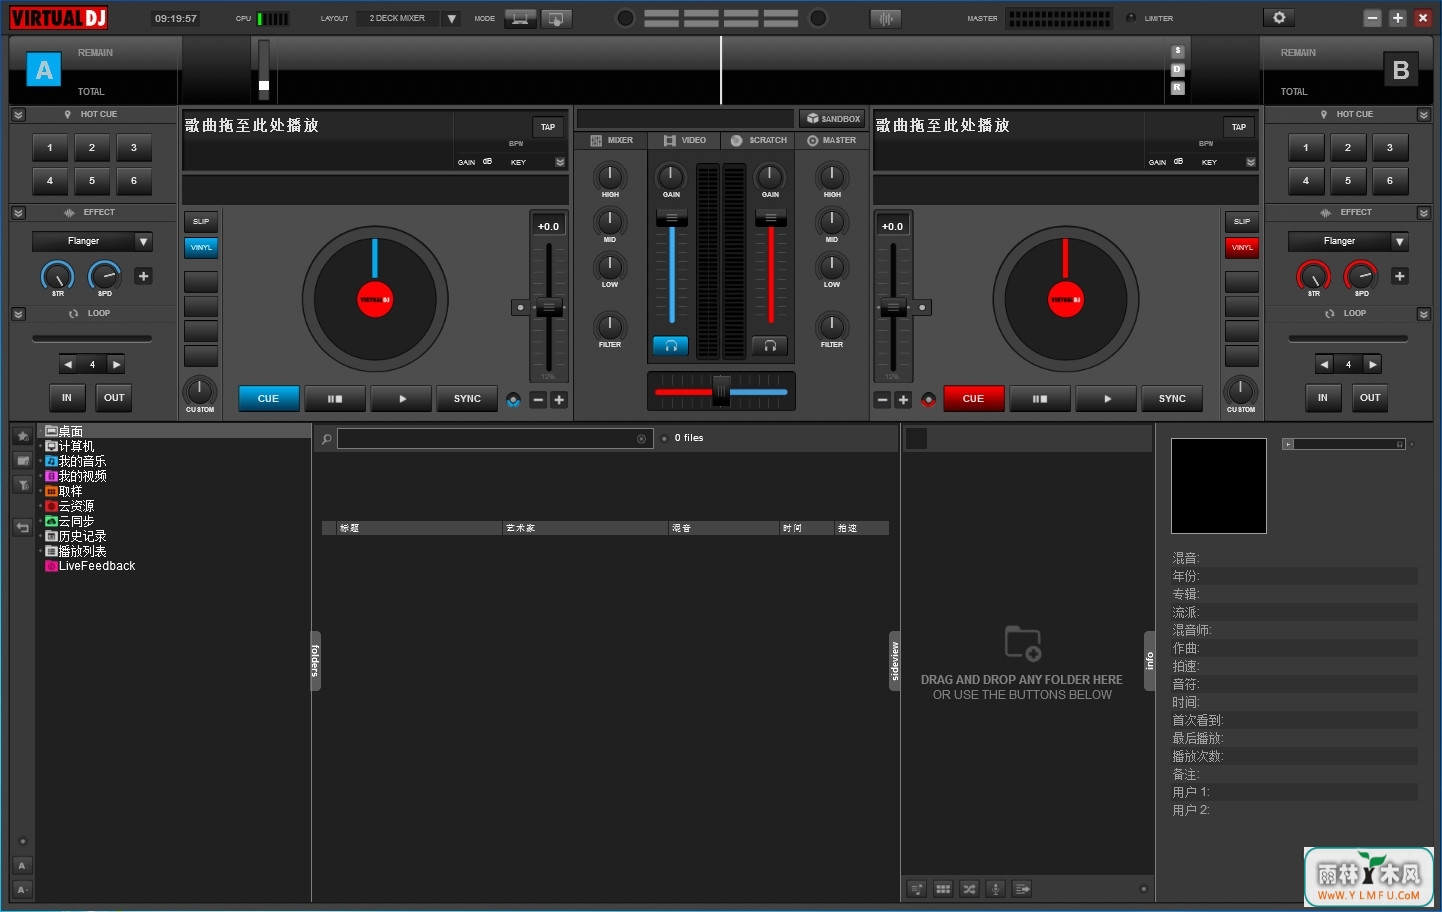The height and width of the screenshot is (912, 1442).
Task: Select the external mixer mode icon
Action: click(556, 18)
